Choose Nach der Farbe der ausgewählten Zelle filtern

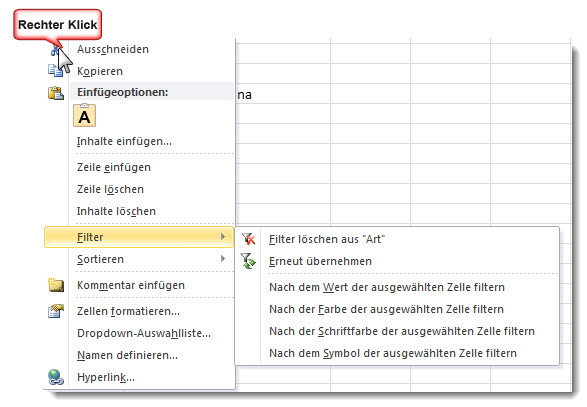point(386,310)
